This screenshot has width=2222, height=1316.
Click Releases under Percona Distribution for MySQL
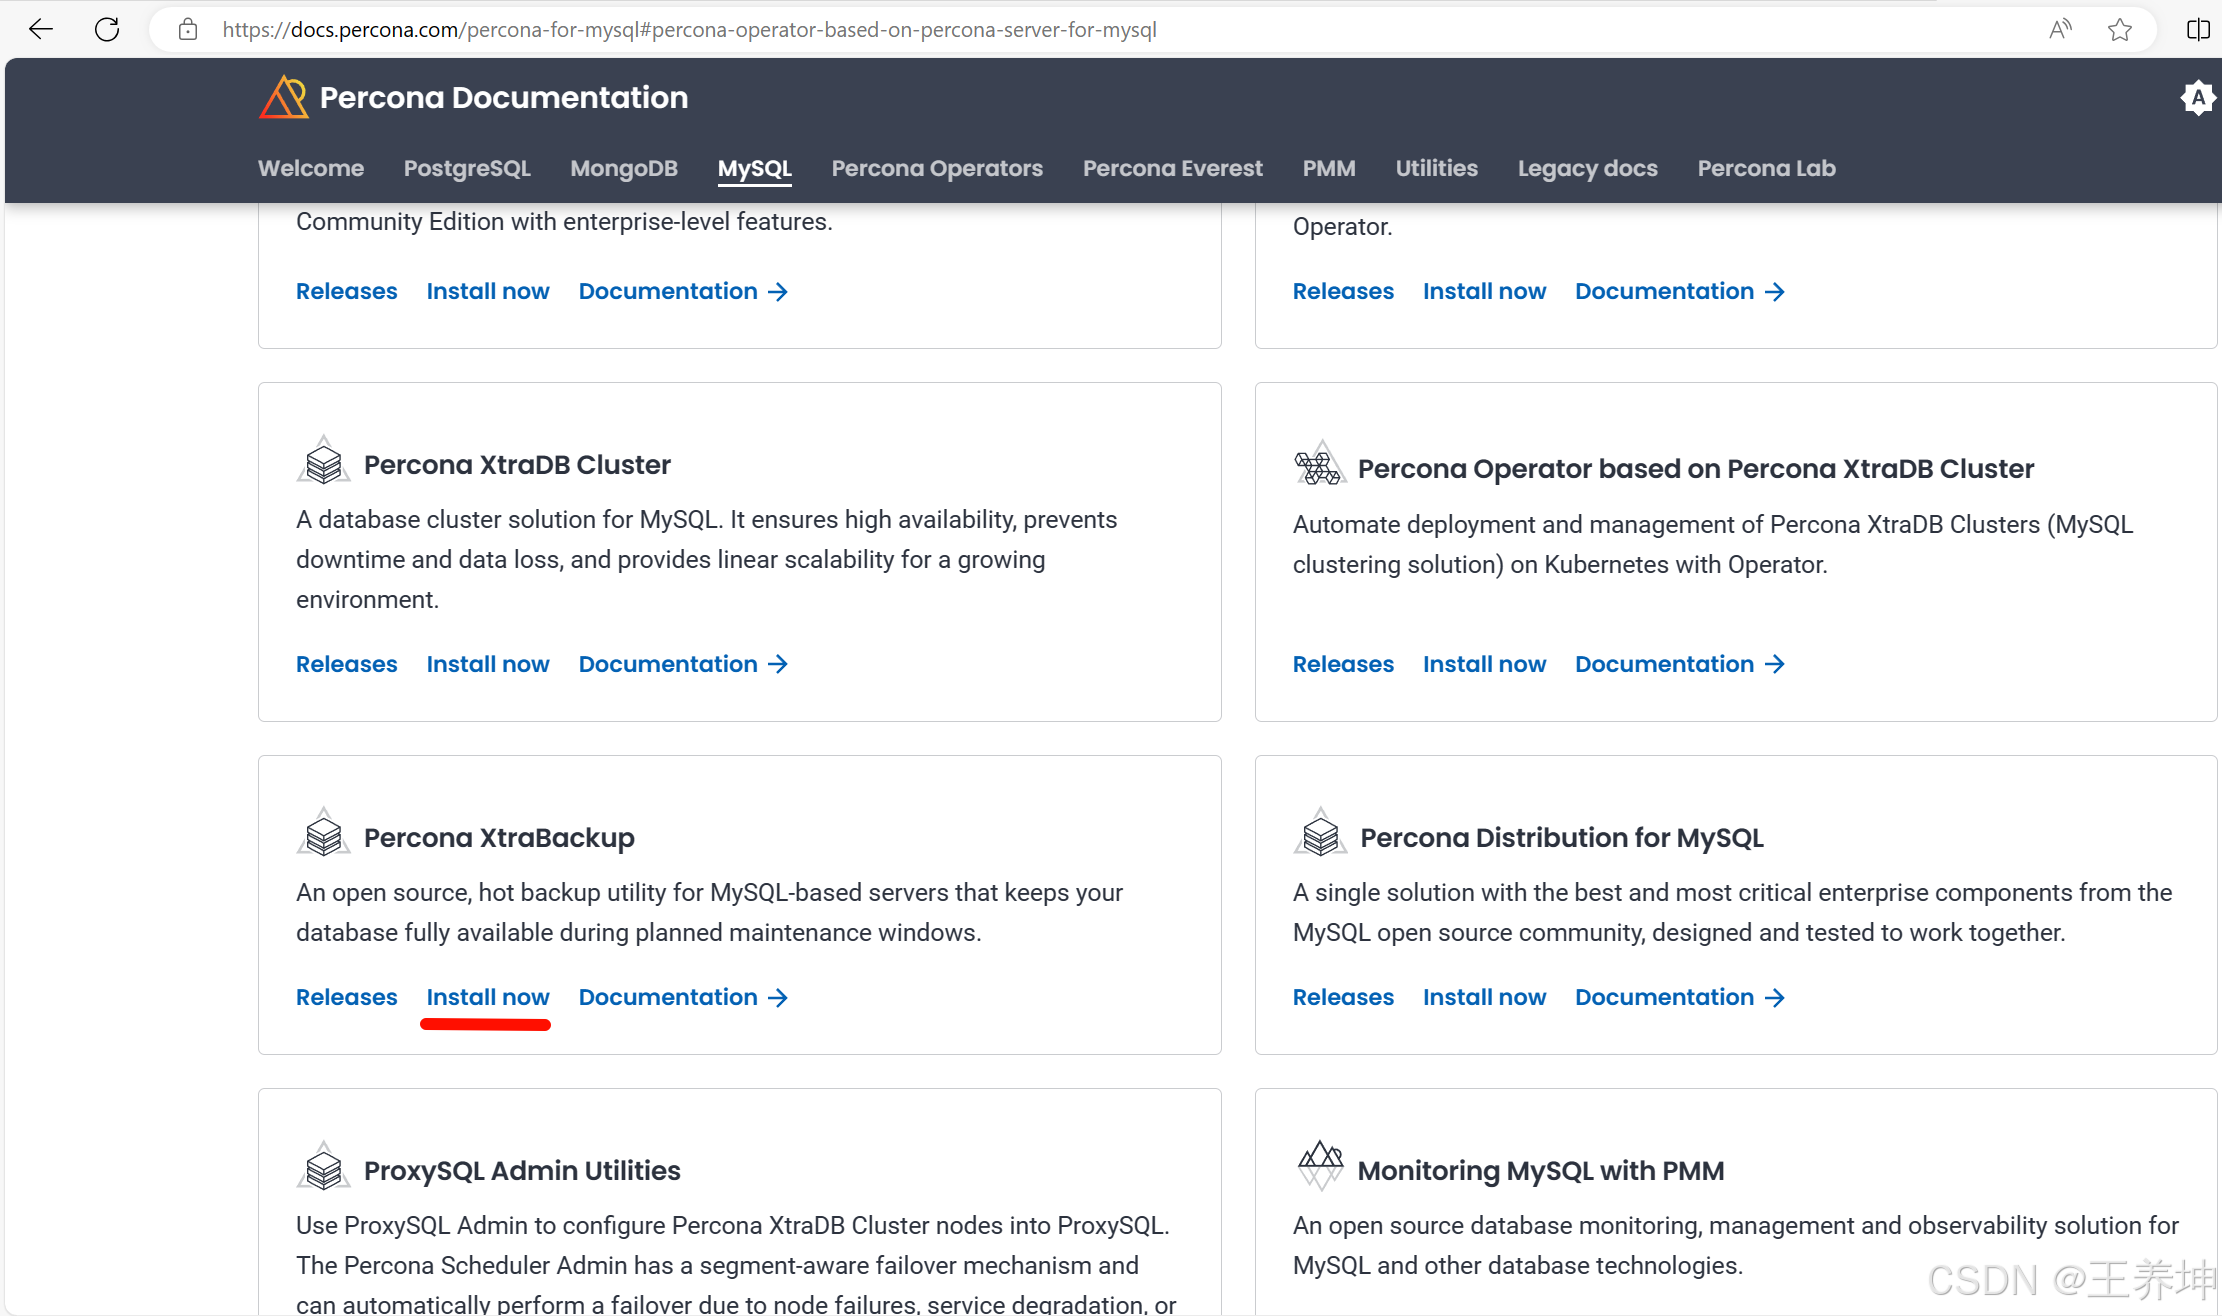coord(1342,997)
